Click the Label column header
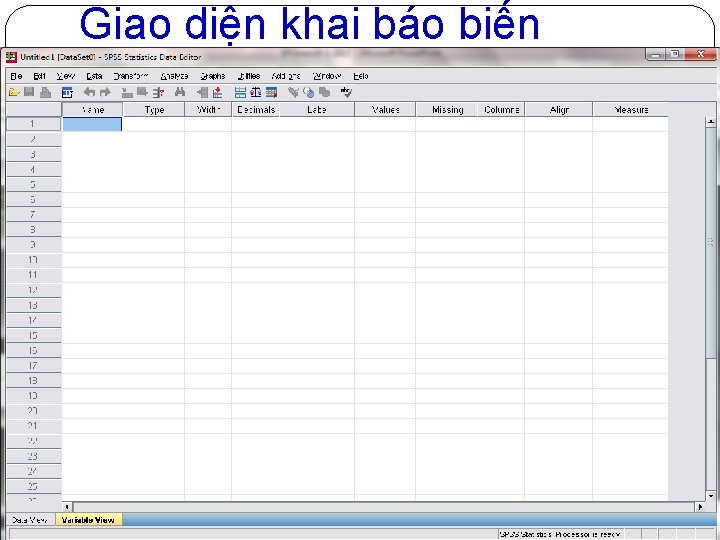 coord(317,110)
